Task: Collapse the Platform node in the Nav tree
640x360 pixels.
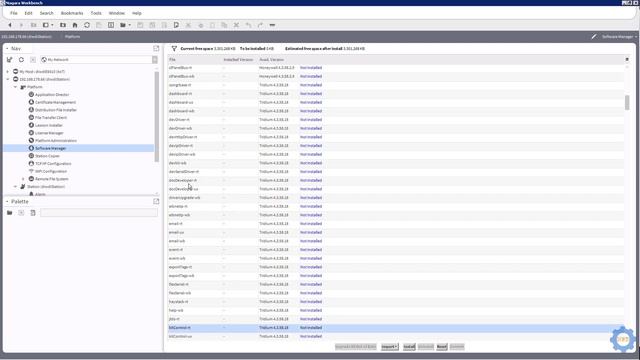Action: (x=15, y=87)
